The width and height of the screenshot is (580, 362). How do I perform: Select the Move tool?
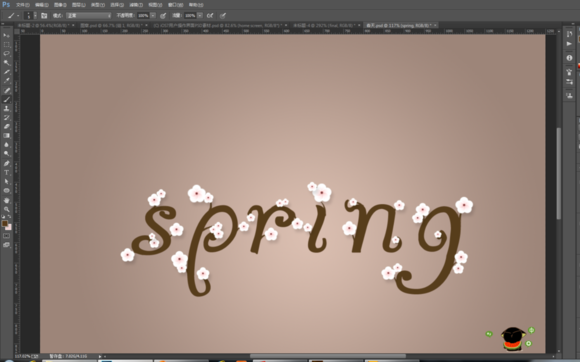pyautogui.click(x=6, y=35)
